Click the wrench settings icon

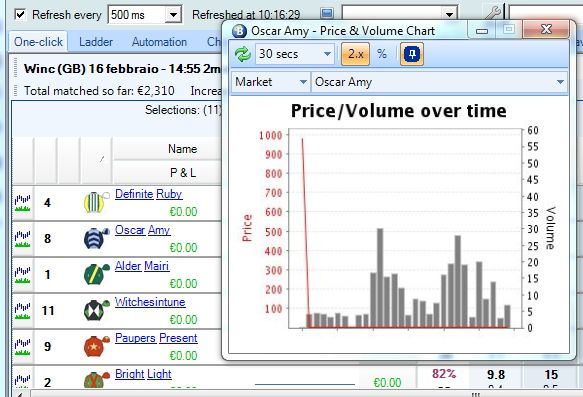coord(493,13)
